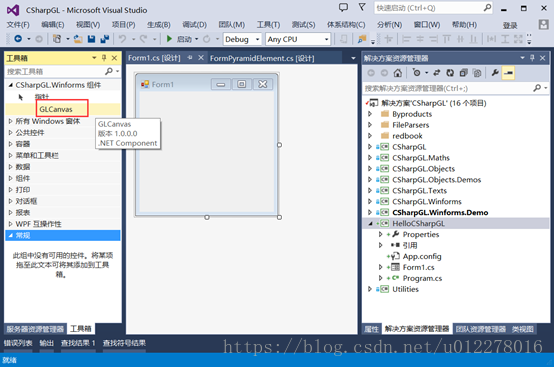Viewport: 554px width, 367px height.
Task: Open the feedback speech bubble icon
Action: (x=343, y=7)
